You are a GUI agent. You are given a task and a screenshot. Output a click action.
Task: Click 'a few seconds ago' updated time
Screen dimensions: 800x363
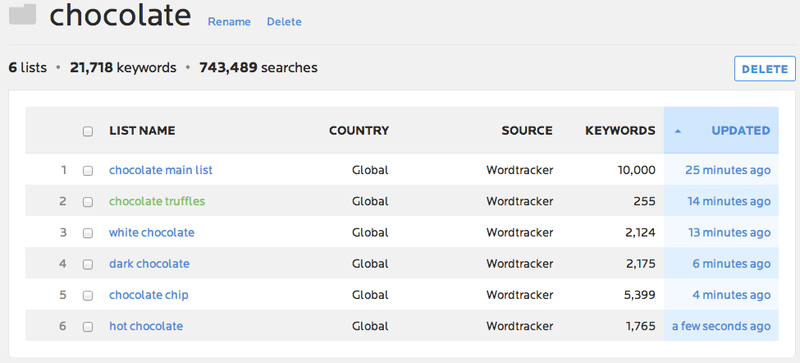point(721,326)
